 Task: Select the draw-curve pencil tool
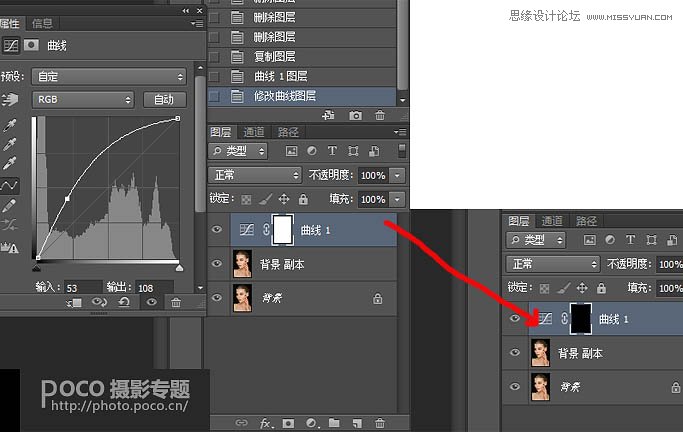point(12,205)
